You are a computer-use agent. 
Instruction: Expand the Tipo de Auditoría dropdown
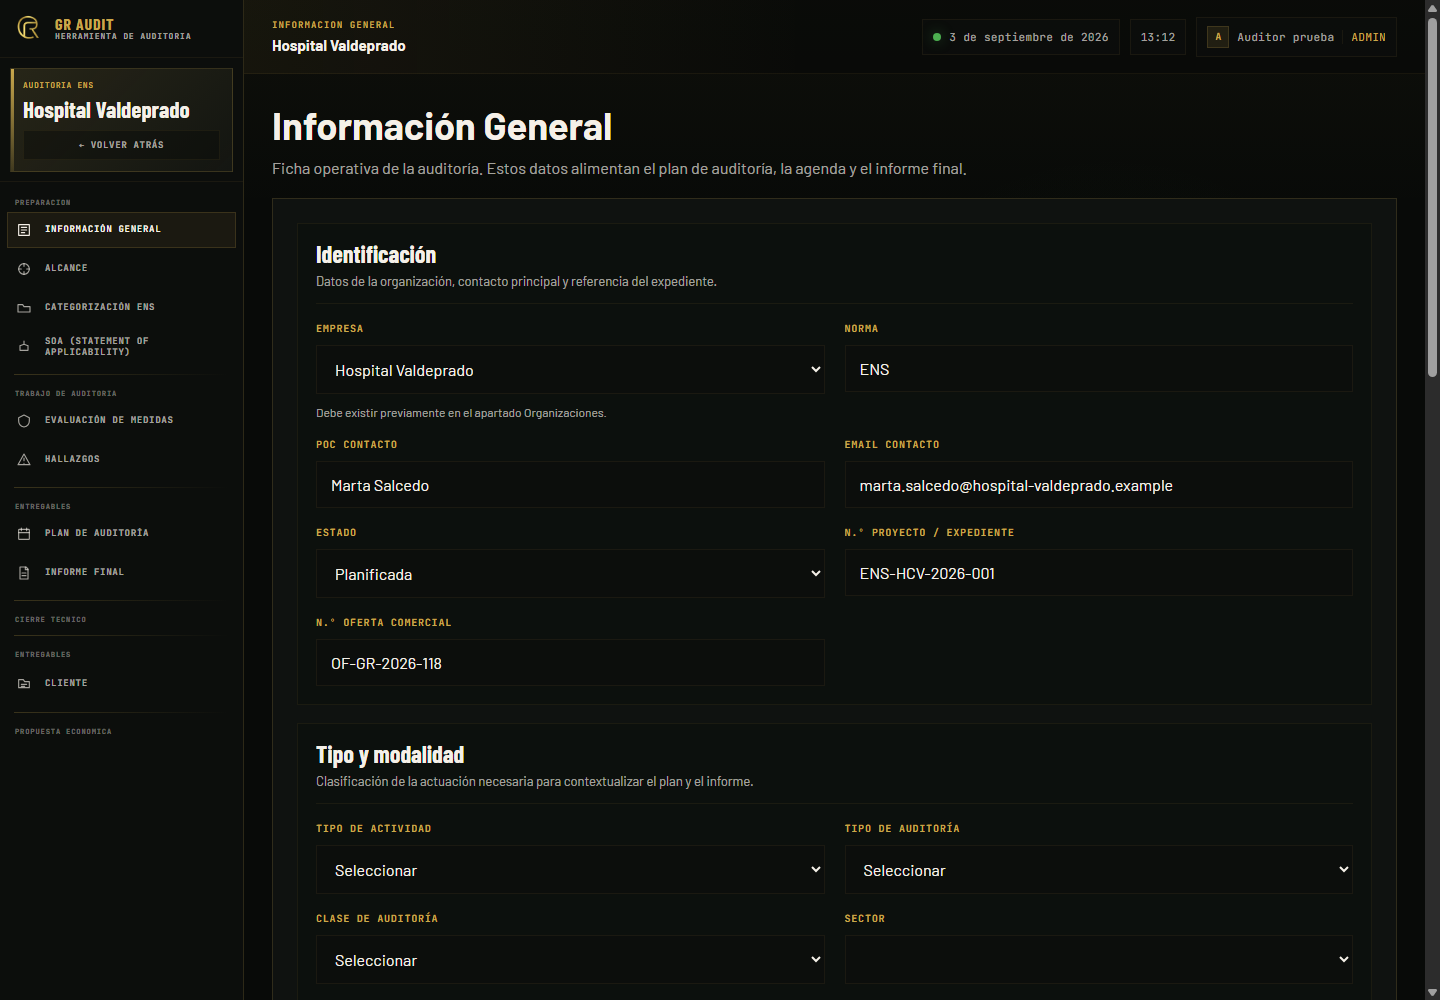1098,870
